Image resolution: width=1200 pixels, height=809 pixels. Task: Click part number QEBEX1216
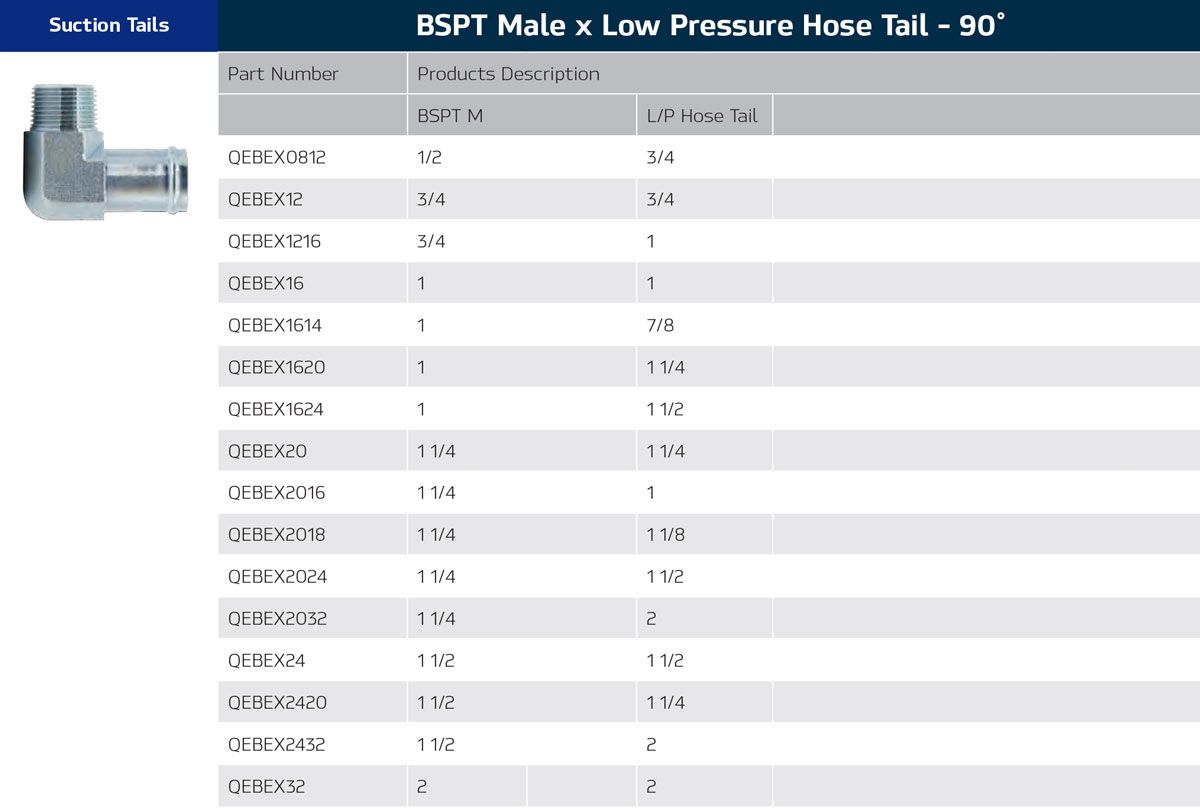point(274,242)
